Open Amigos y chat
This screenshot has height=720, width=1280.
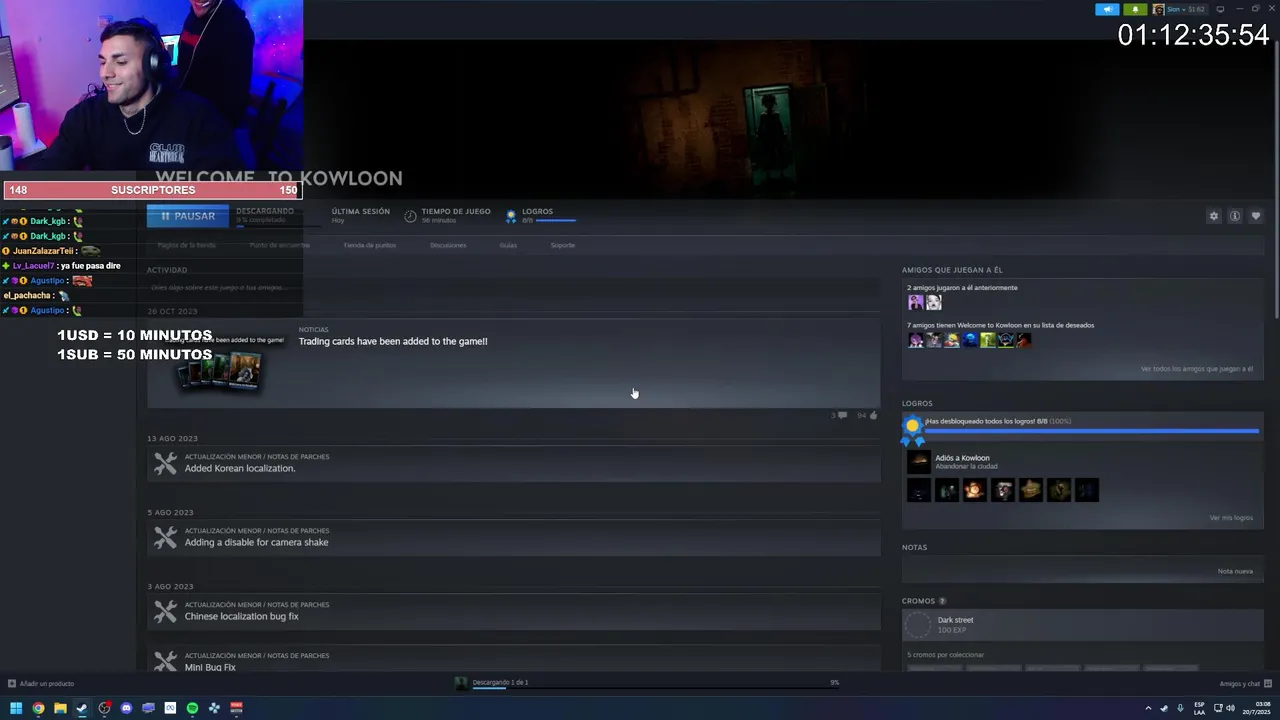pyautogui.click(x=1245, y=684)
